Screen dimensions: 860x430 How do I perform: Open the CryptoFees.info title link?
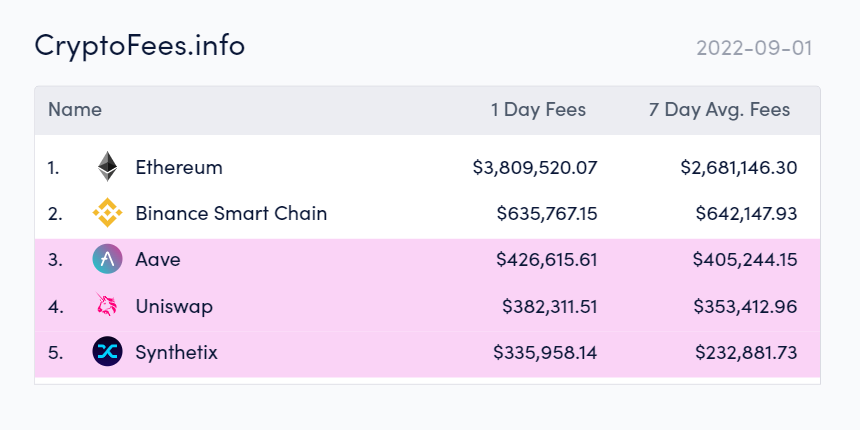(139, 45)
